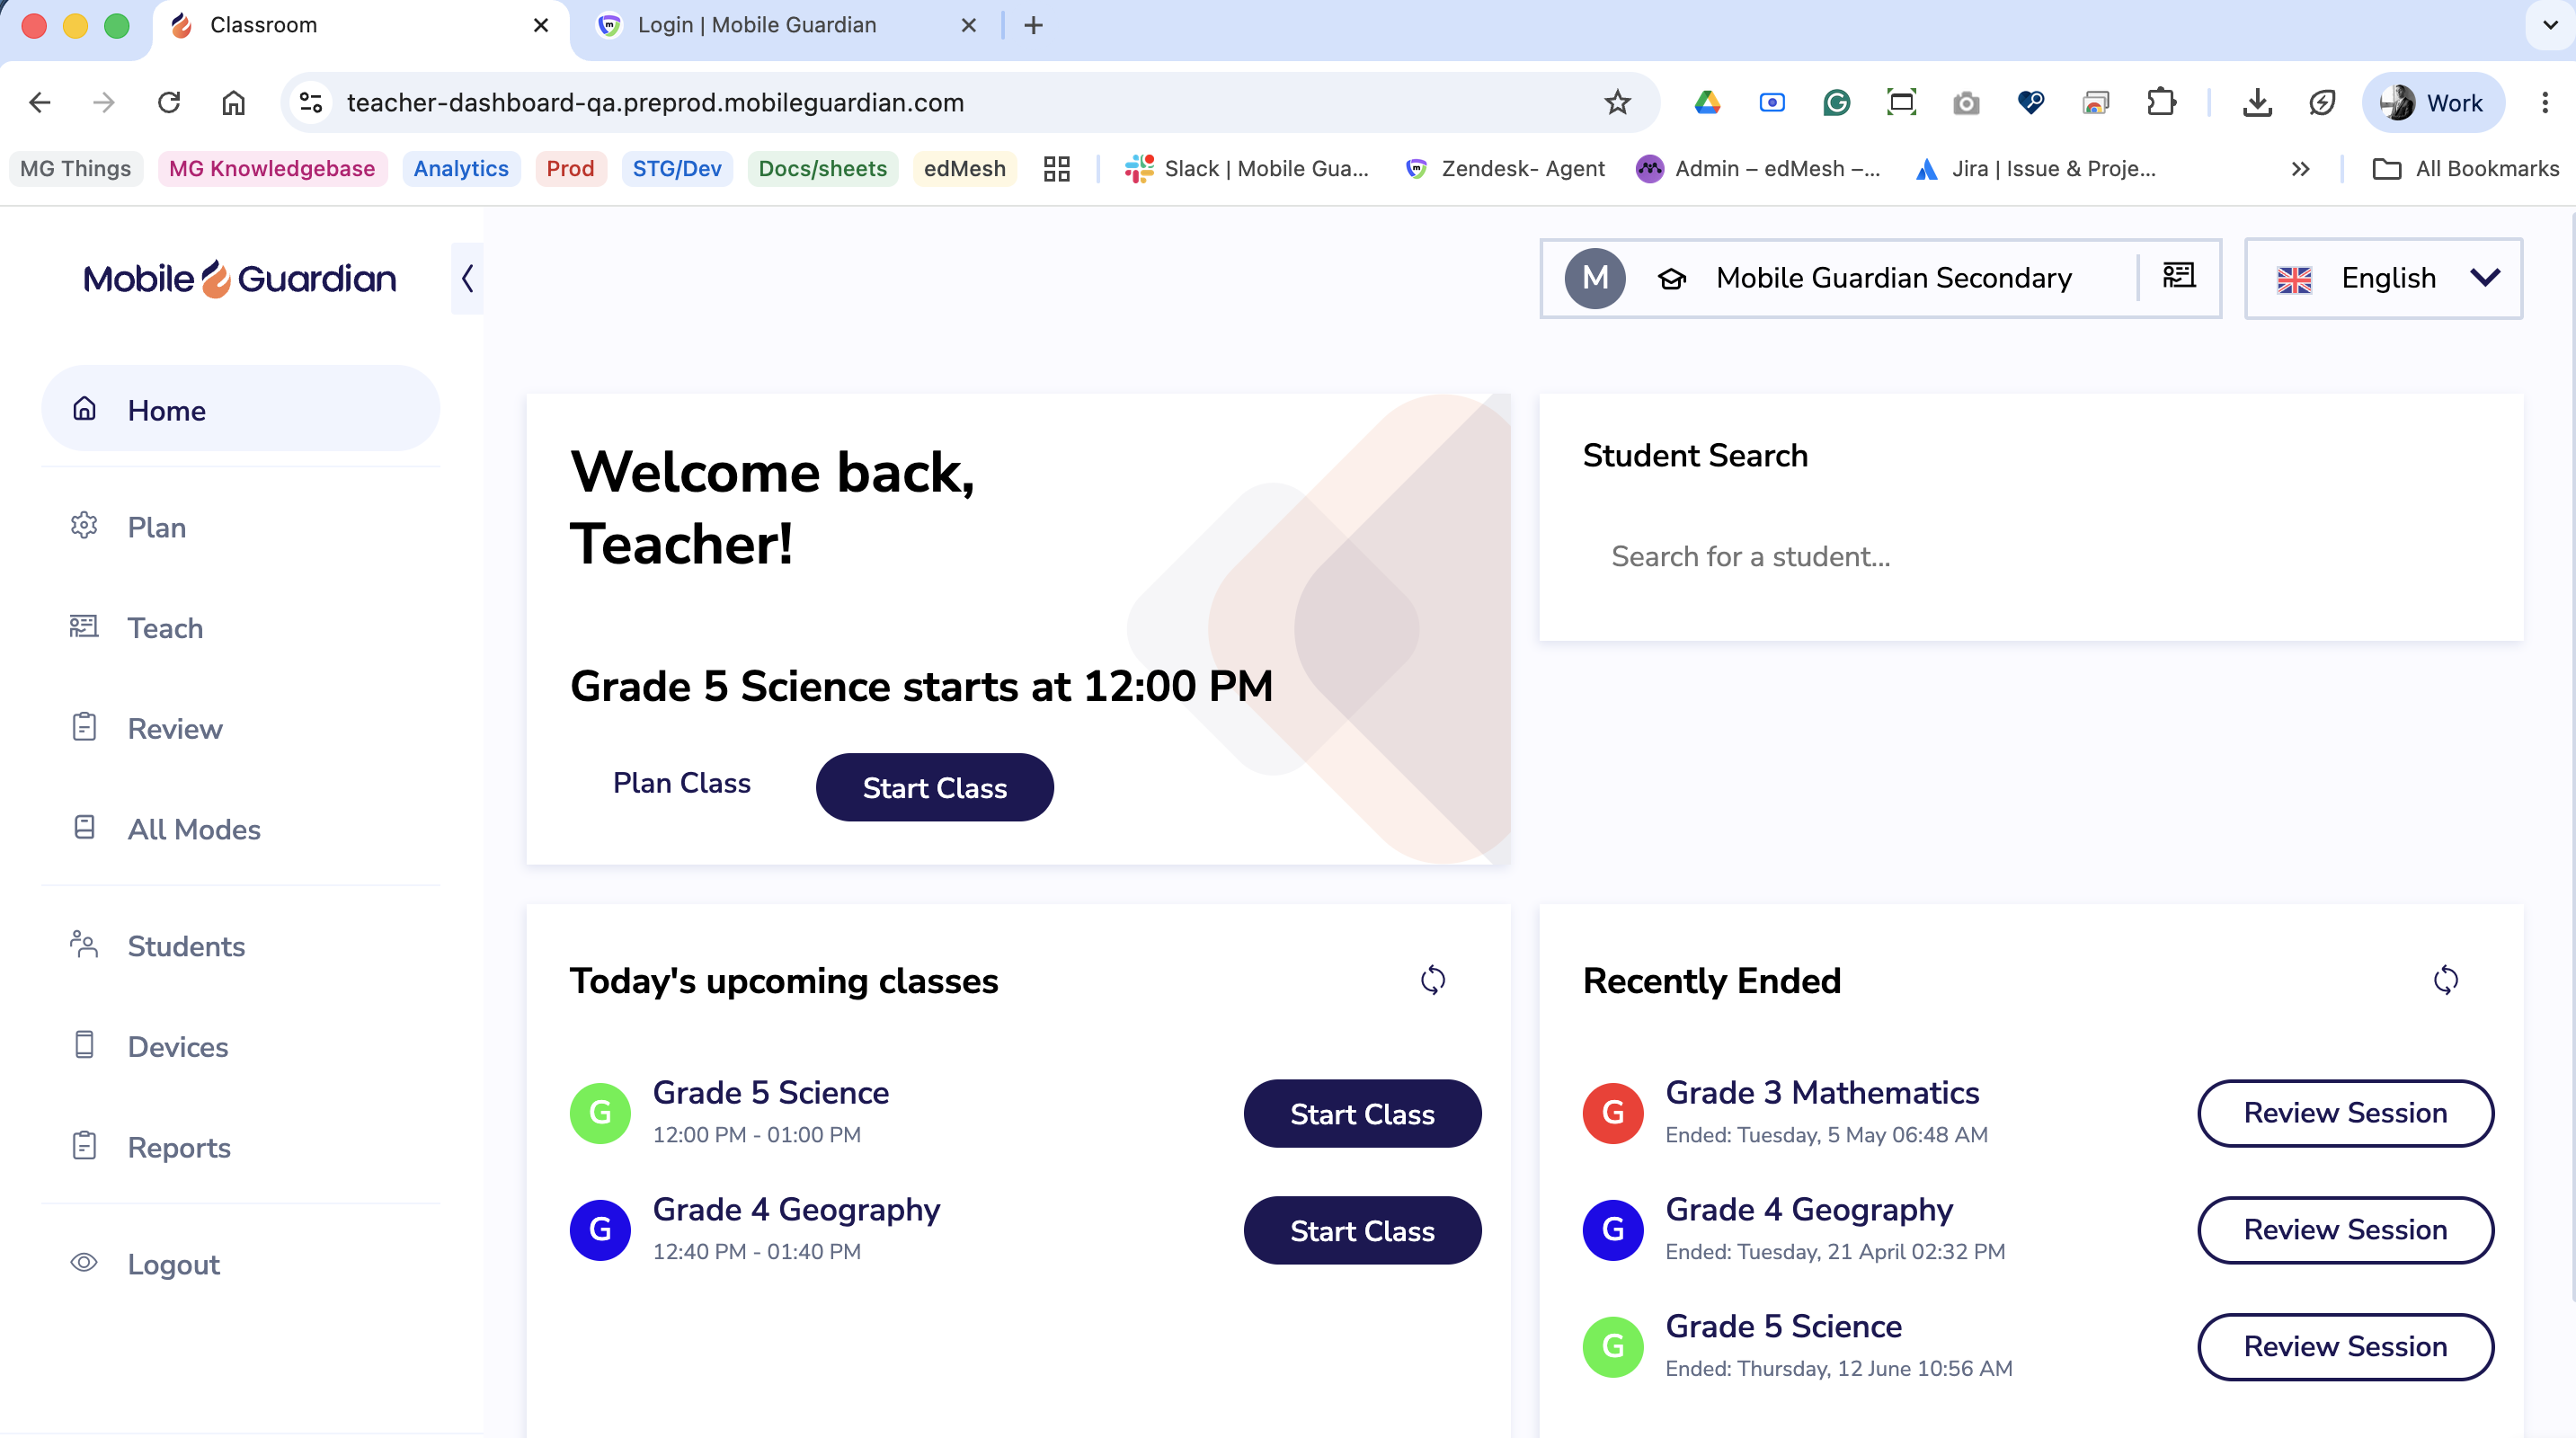Collapse the left sidebar with the chevron
2576x1438 pixels.
467,278
